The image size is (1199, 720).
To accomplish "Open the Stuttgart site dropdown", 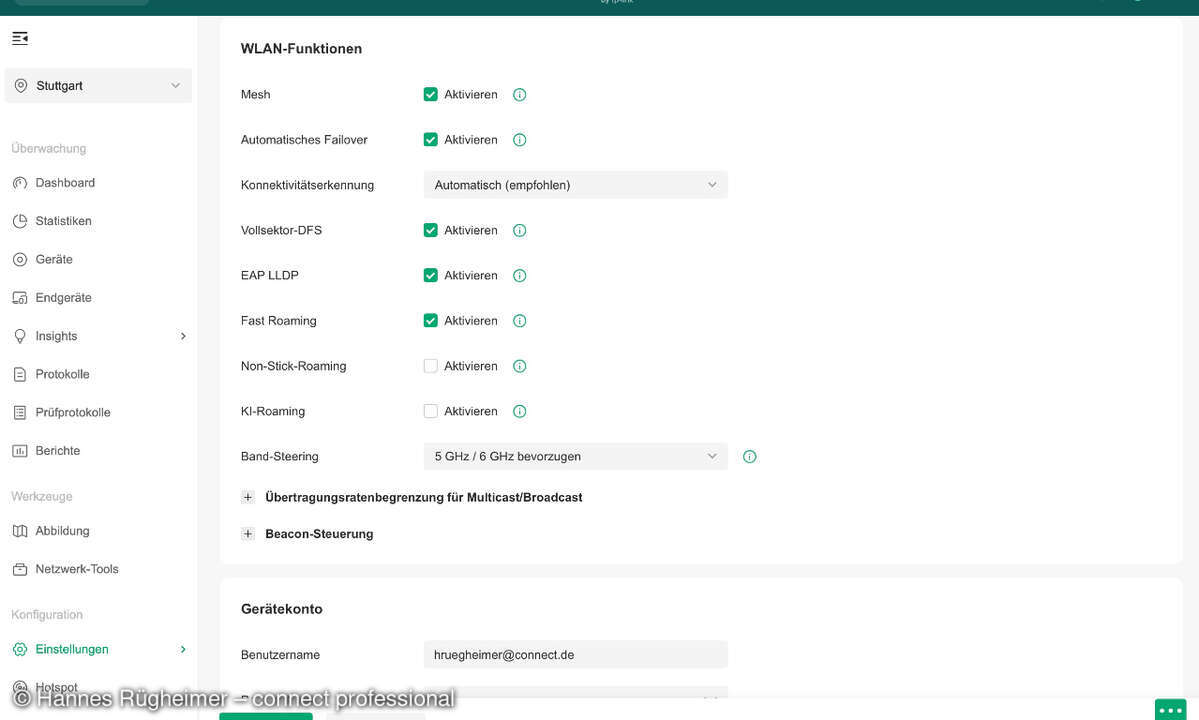I will pos(98,86).
